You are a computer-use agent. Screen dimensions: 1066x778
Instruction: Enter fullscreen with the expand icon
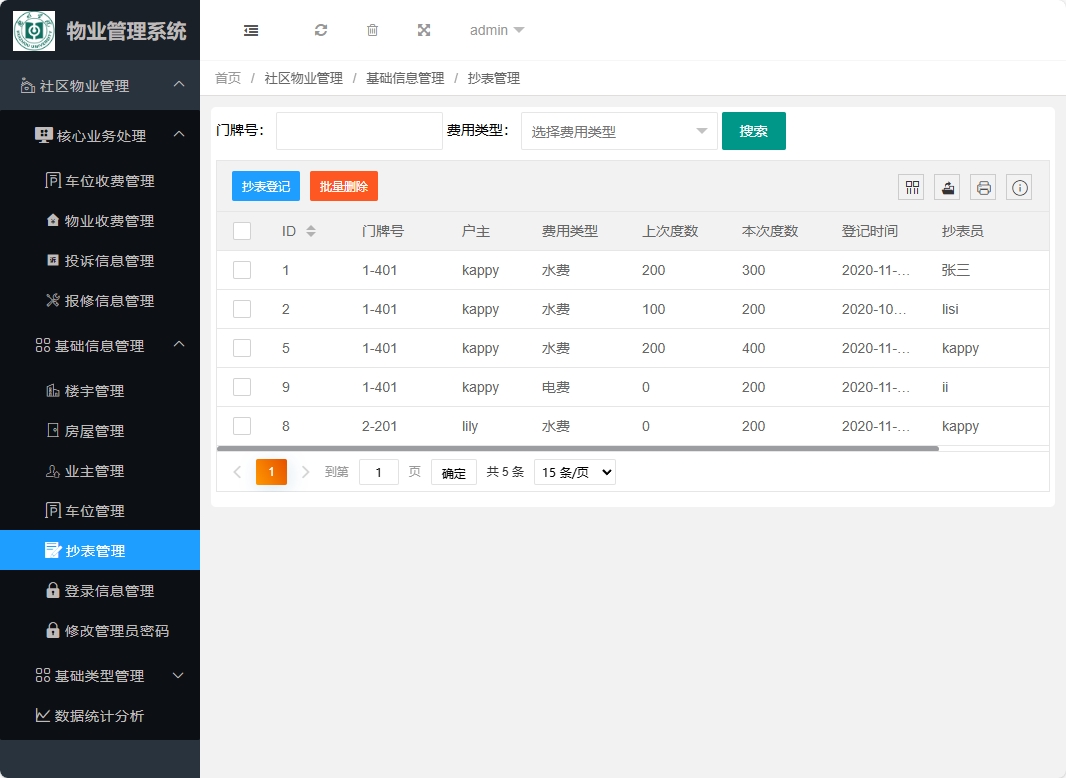424,30
